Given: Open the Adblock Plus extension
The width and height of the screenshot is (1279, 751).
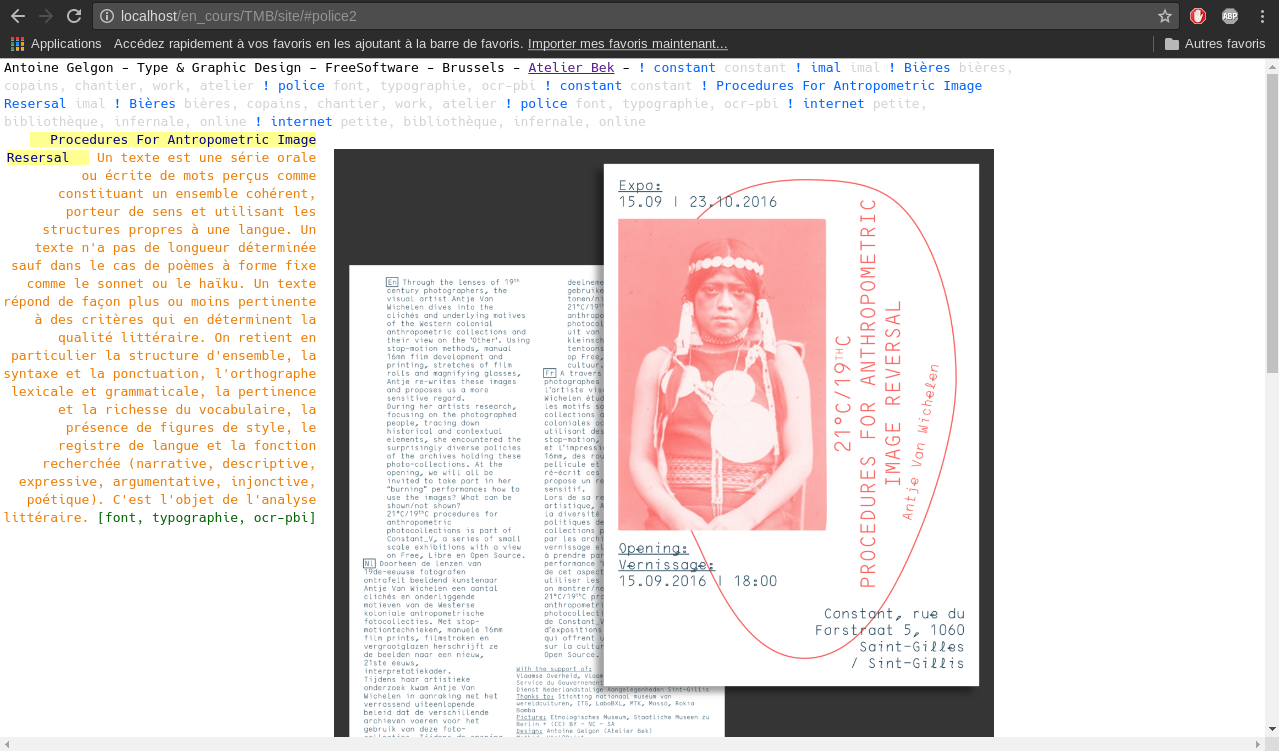Looking at the screenshot, I should coord(1229,16).
